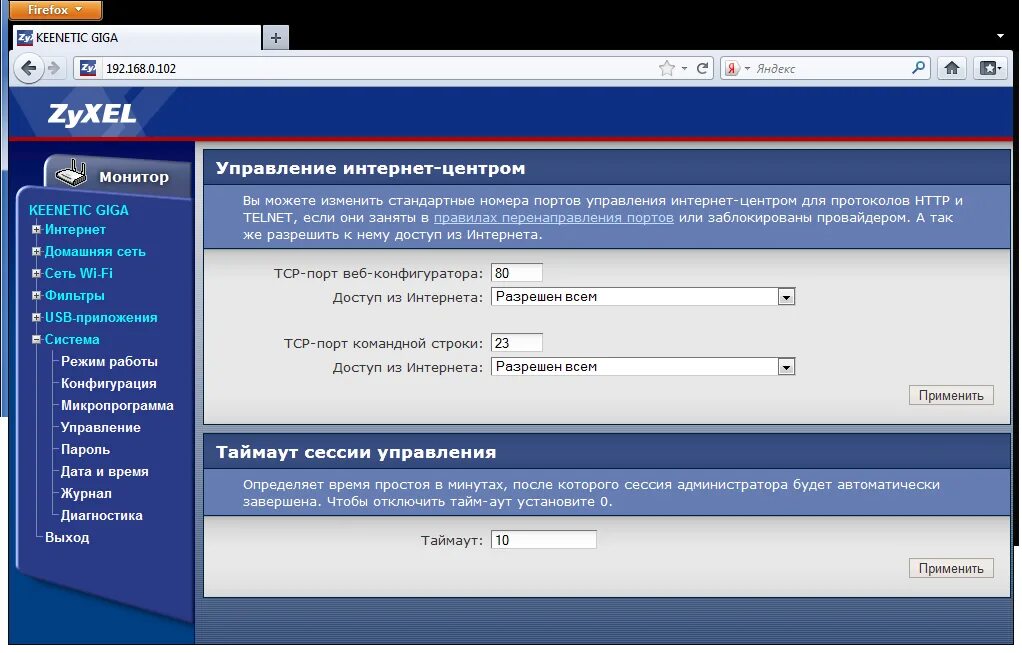Image resolution: width=1022 pixels, height=653 pixels.
Task: Select Пароль in the Система menu
Action: 85,450
